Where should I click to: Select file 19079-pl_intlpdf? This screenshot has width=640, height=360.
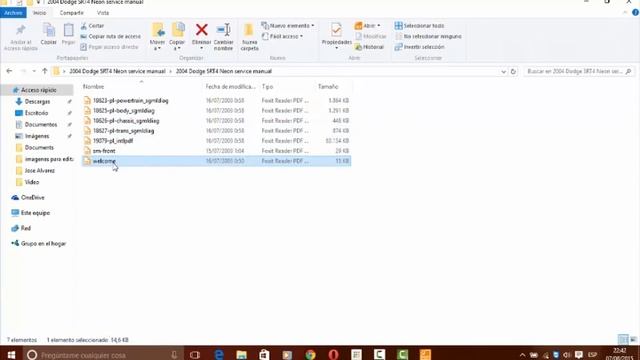(113, 141)
